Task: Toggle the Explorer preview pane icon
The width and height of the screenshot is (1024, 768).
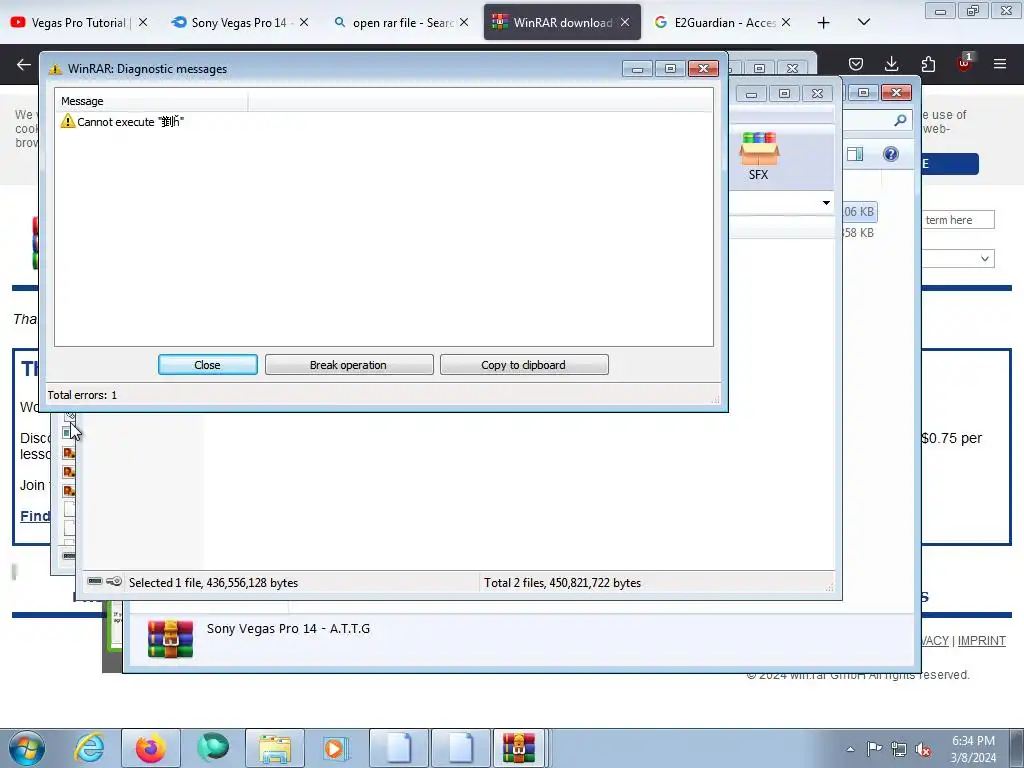Action: coord(855,154)
